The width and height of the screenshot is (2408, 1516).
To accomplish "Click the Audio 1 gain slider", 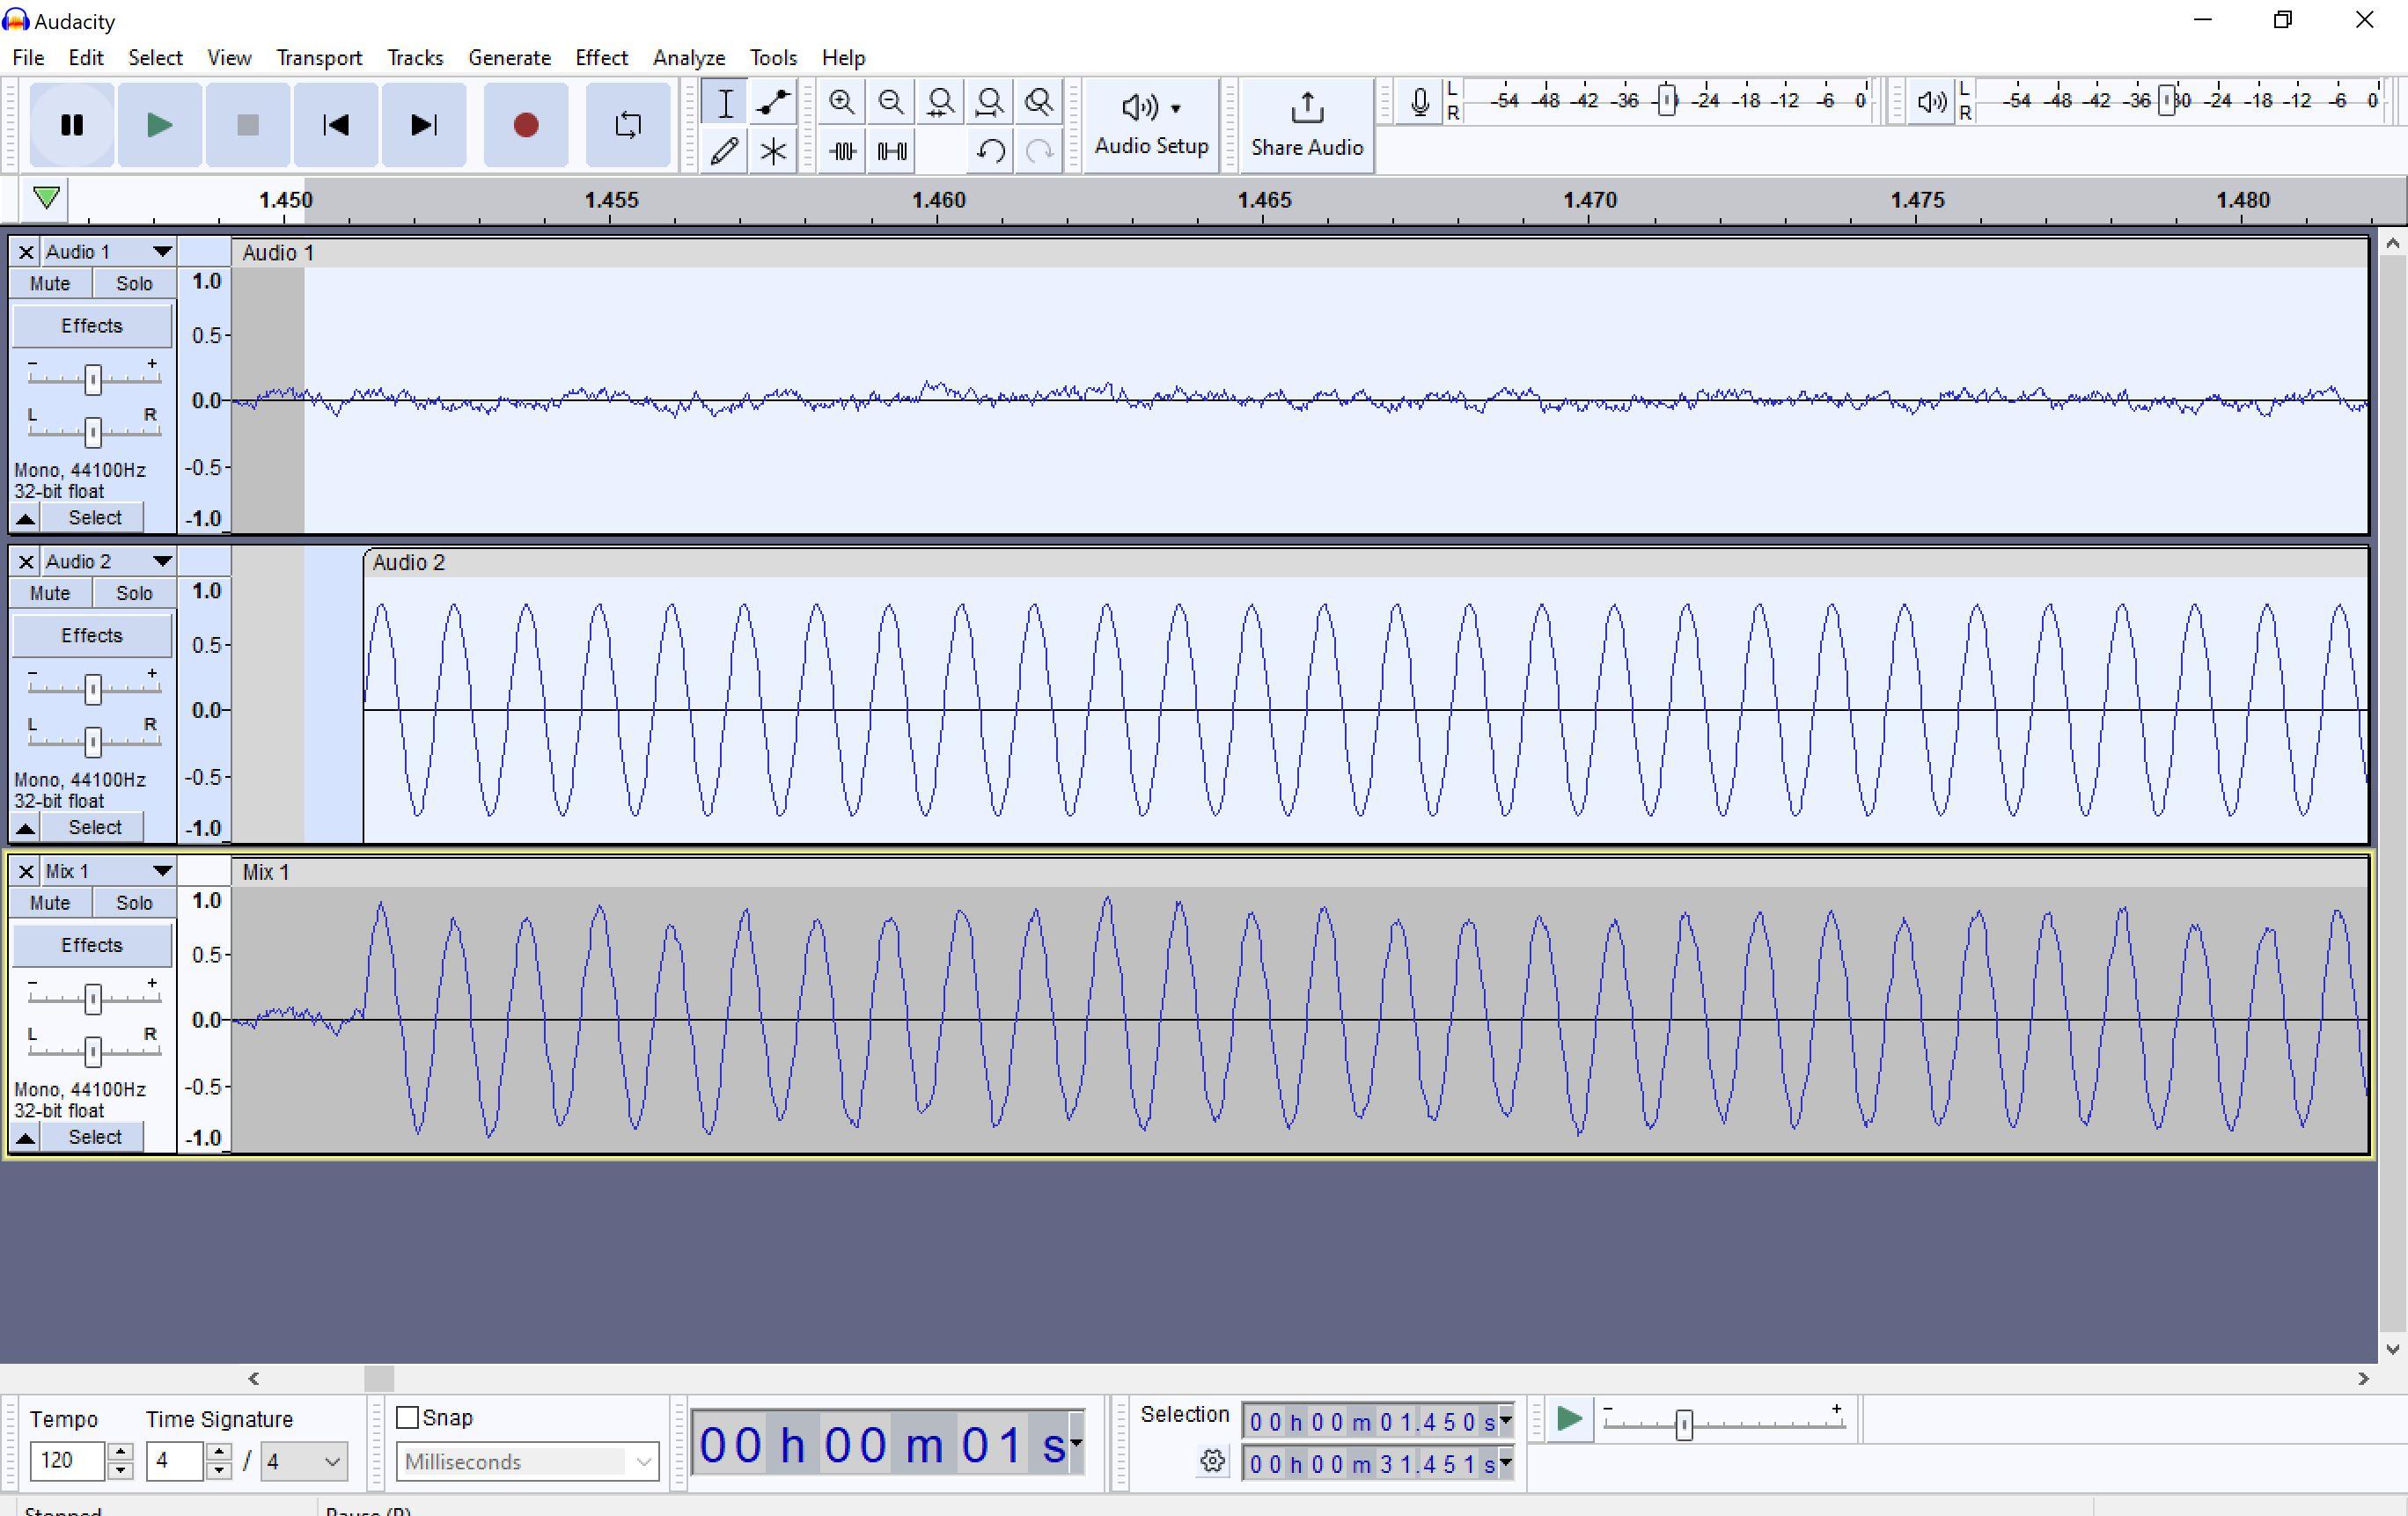I will pyautogui.click(x=93, y=379).
